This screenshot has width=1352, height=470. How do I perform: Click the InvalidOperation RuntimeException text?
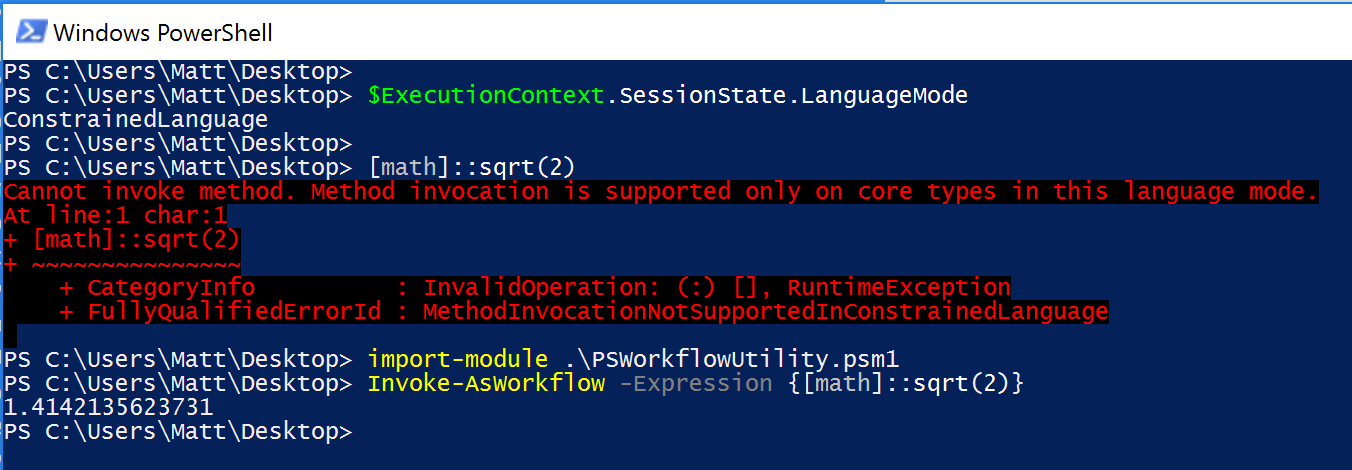(x=717, y=288)
